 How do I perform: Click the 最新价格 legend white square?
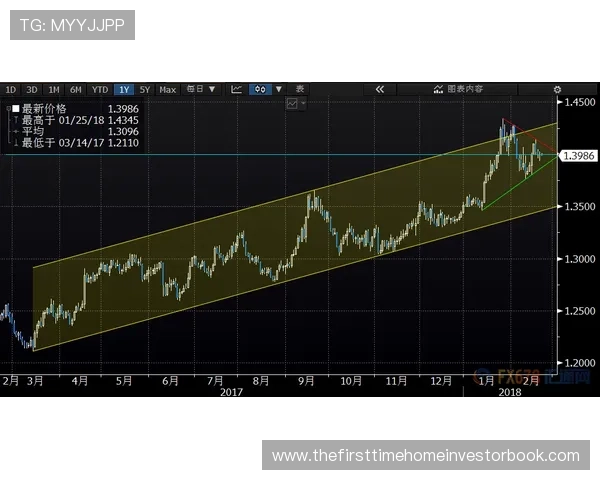point(13,108)
